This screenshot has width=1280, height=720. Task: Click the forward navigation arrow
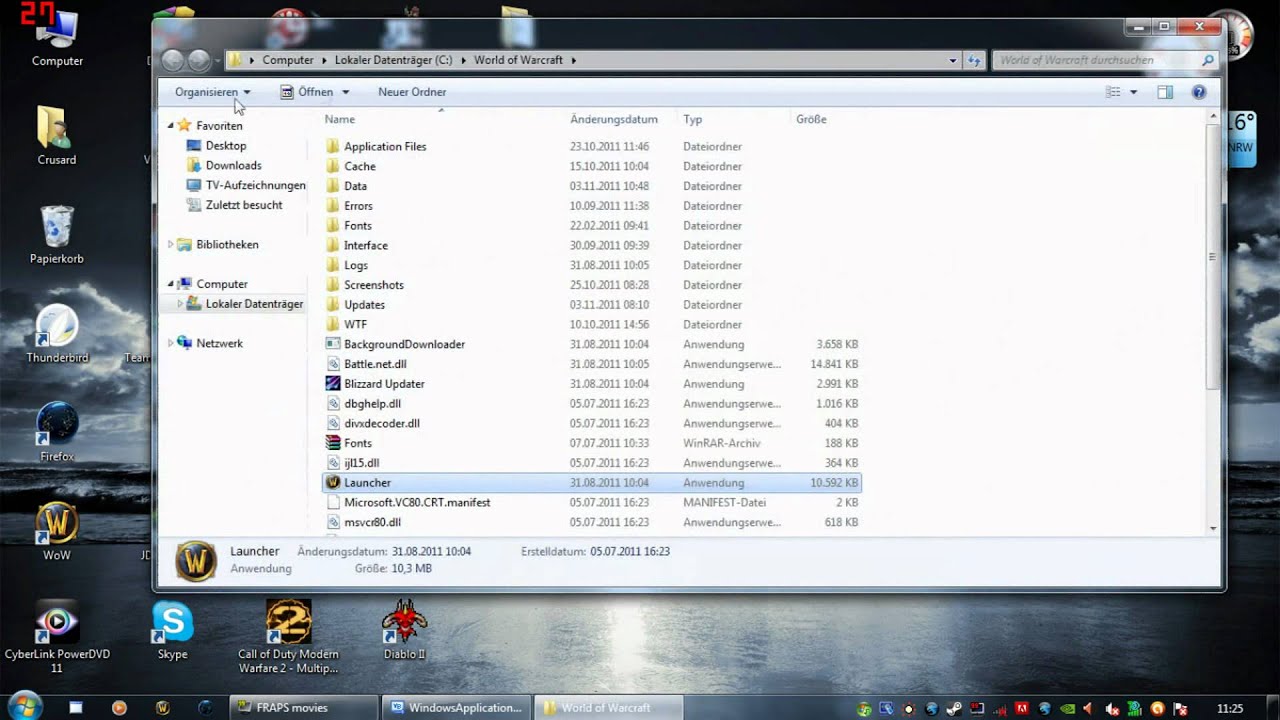[x=199, y=60]
